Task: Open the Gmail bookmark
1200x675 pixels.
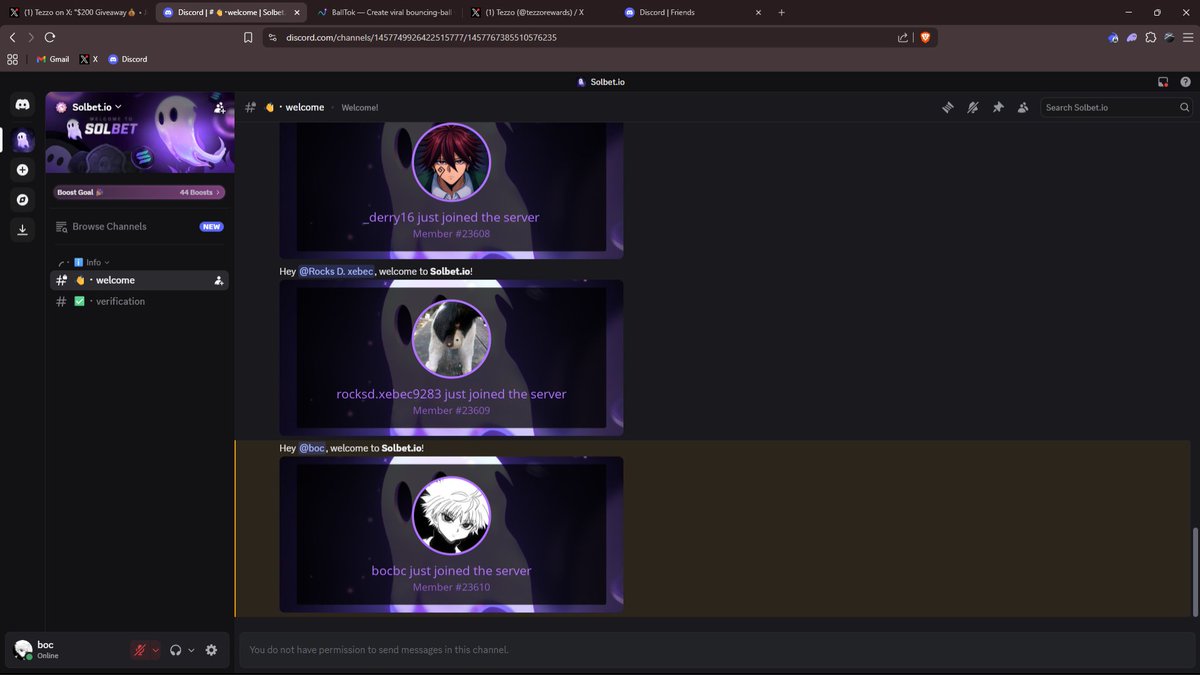Action: point(53,59)
